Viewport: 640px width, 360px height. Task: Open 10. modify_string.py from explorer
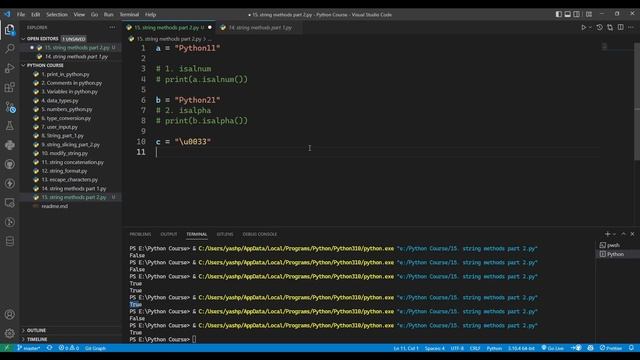64,153
